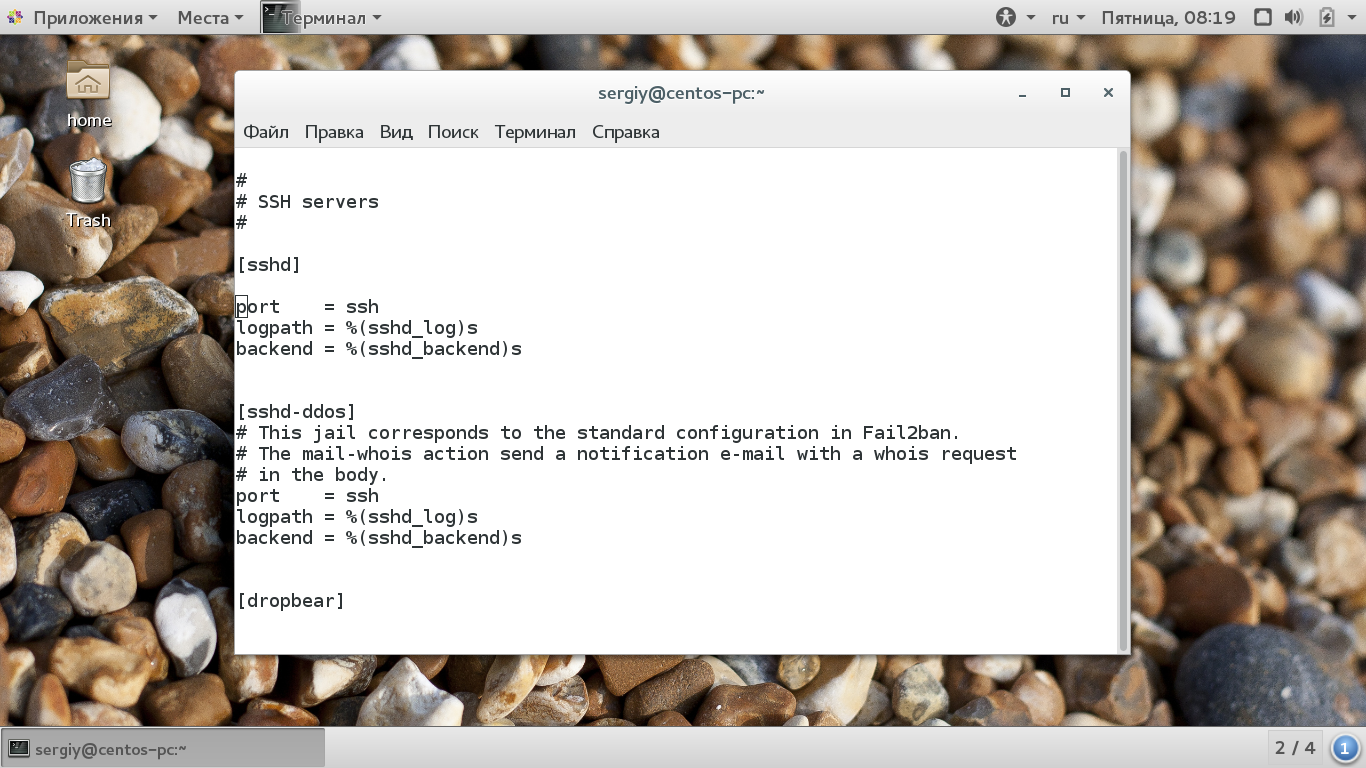The image size is (1366, 768).
Task: Open the Приложения applications menu
Action: point(95,17)
